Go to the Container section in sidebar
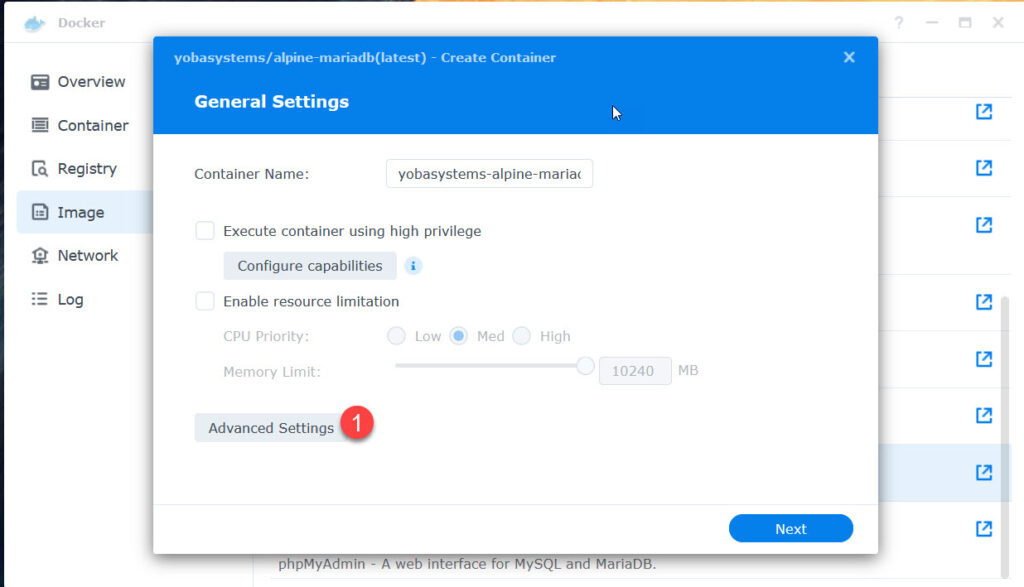 (80, 125)
